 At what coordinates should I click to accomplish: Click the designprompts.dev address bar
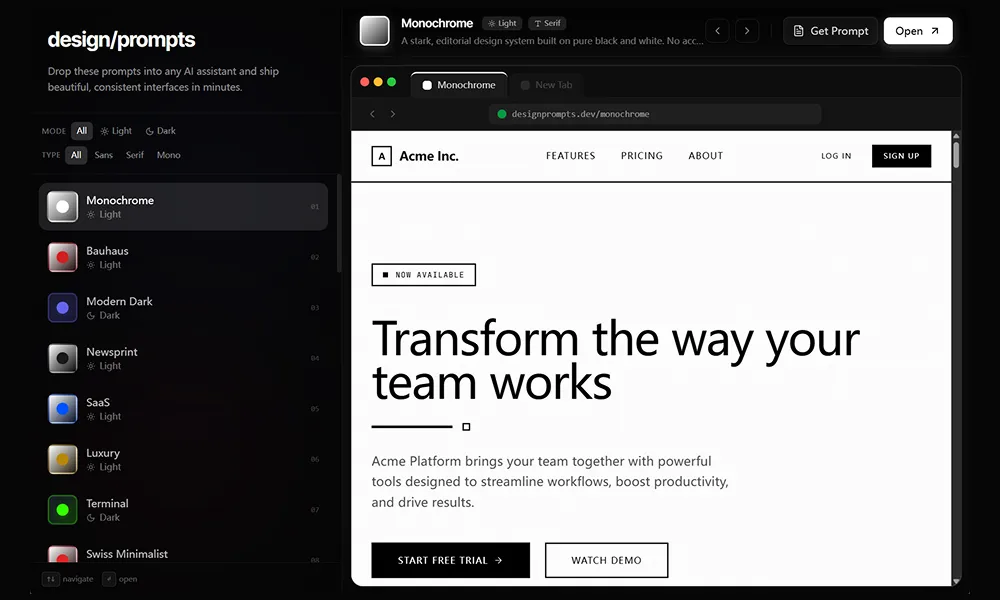point(655,114)
